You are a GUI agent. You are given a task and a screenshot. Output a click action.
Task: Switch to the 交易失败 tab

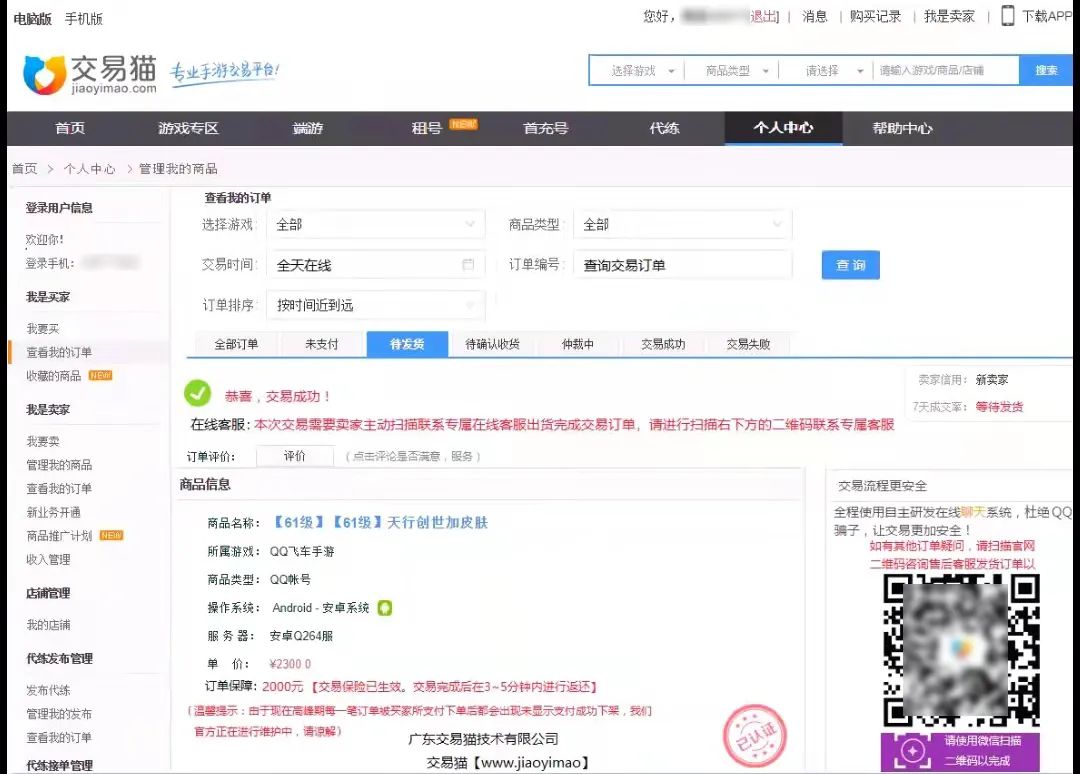click(x=749, y=344)
